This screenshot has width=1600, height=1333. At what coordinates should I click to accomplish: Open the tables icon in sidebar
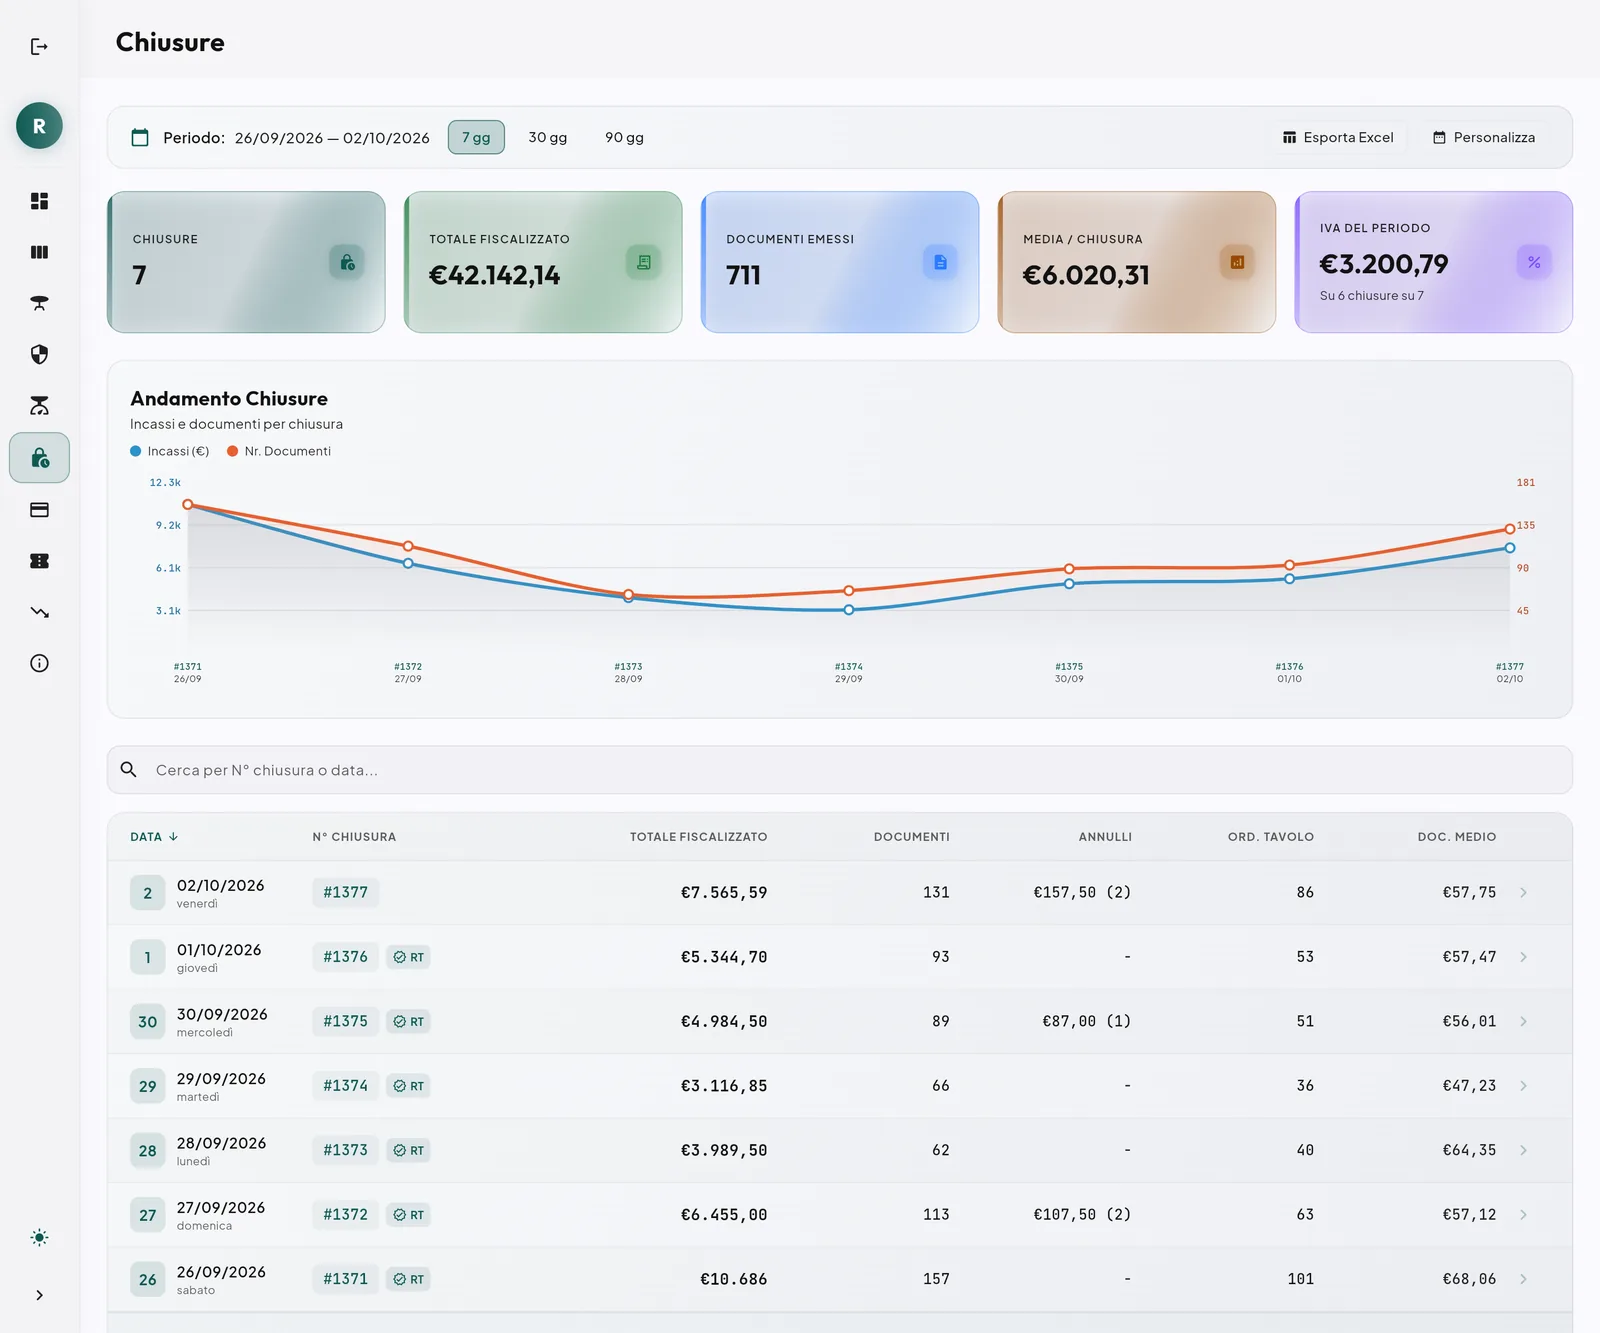pos(39,303)
